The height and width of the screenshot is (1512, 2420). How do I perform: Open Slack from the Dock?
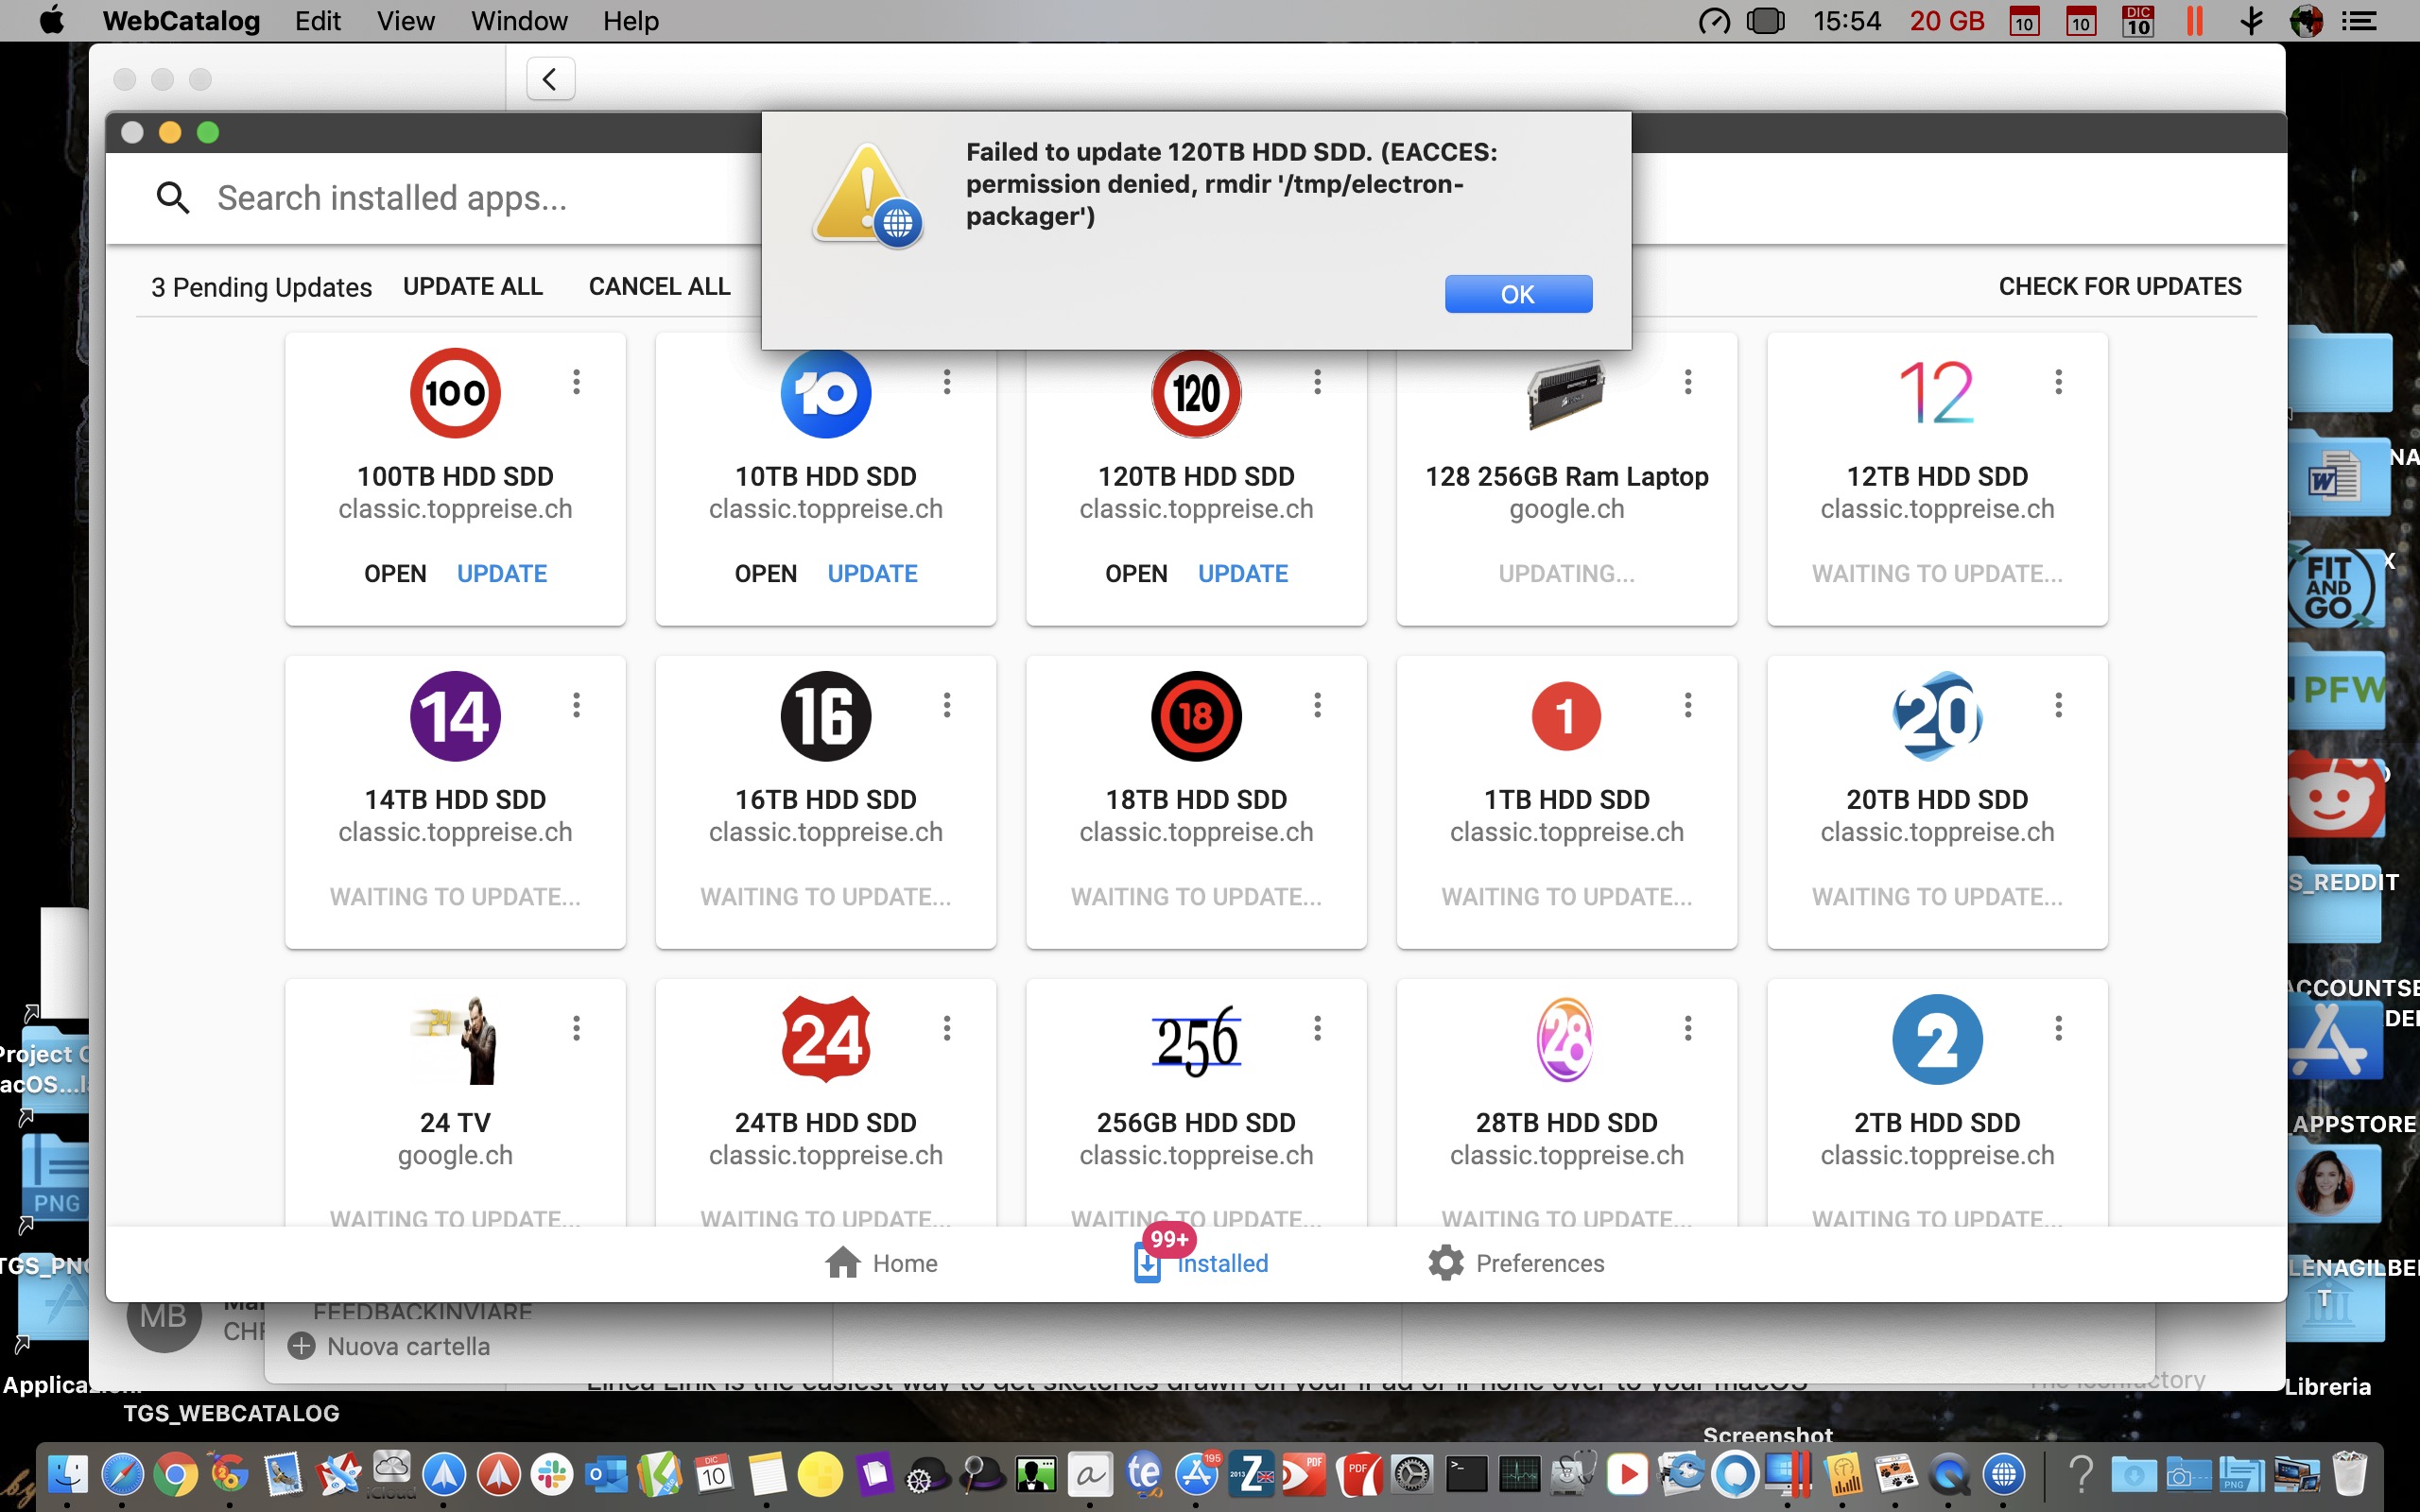[x=551, y=1474]
